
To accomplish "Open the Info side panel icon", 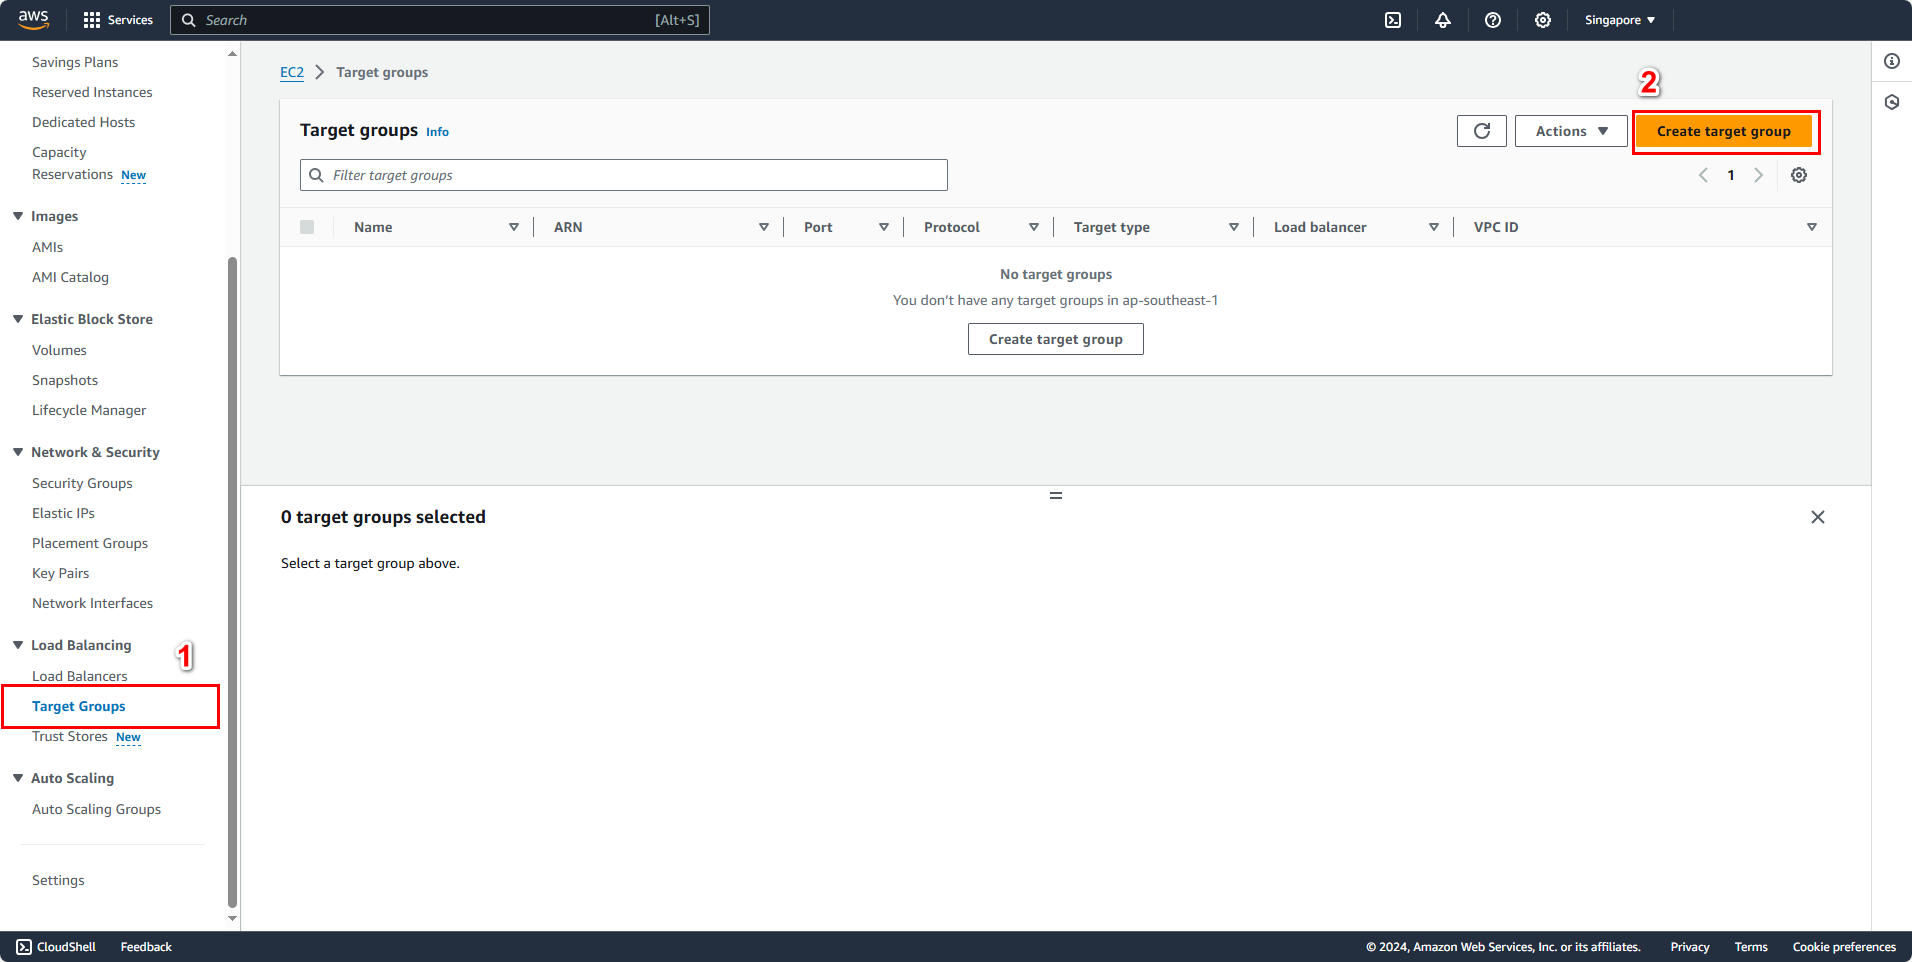I will coord(1892,61).
